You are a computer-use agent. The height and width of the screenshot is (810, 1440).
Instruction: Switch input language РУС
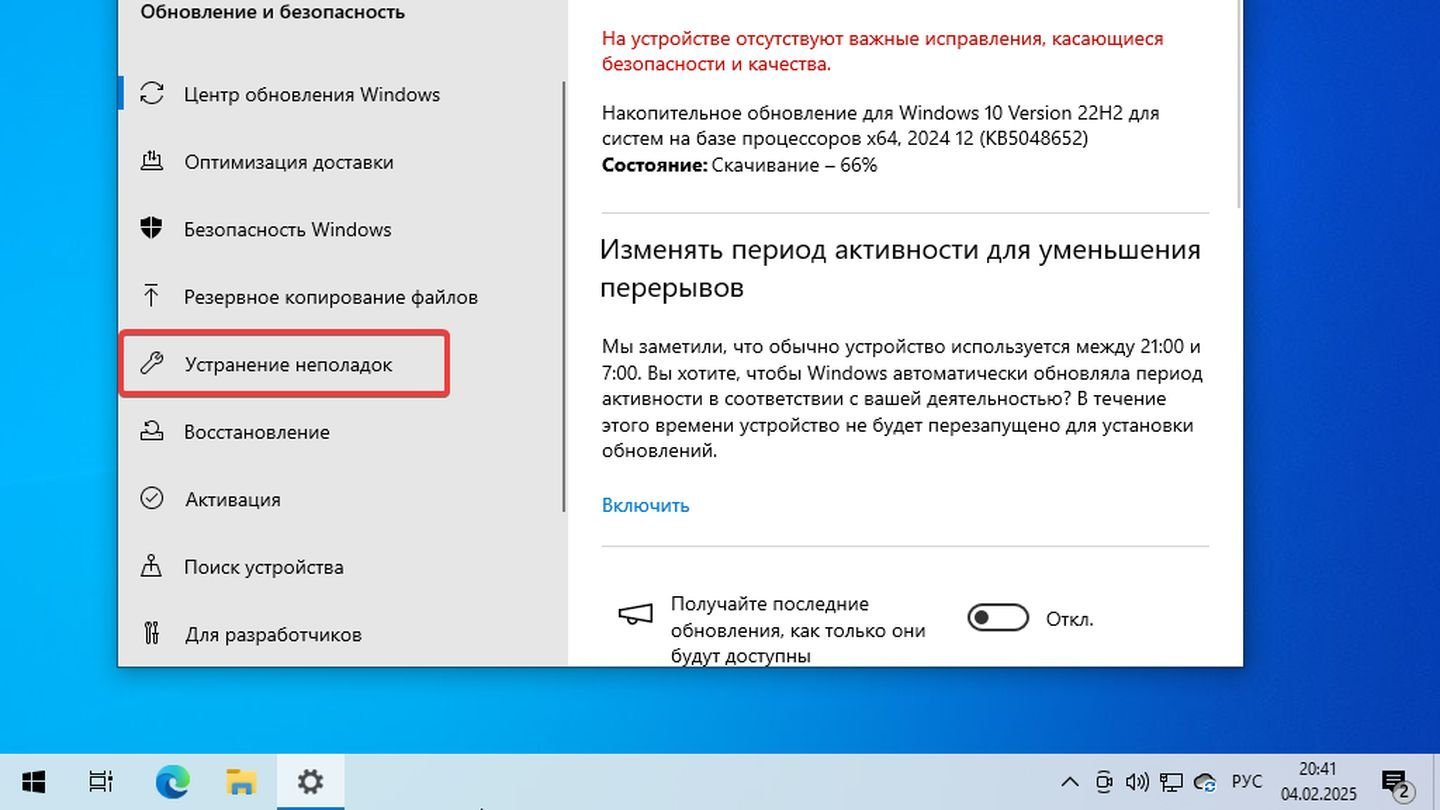pos(1246,782)
